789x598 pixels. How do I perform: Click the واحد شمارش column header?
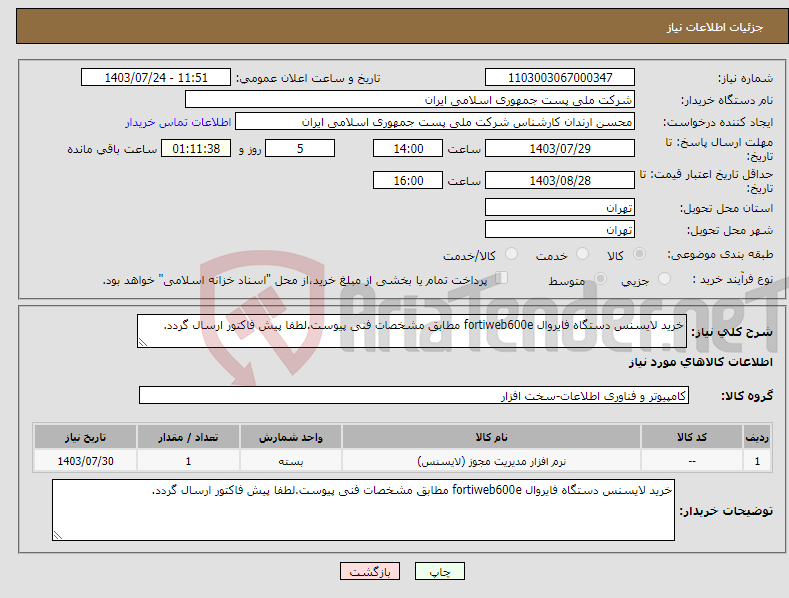pos(291,437)
